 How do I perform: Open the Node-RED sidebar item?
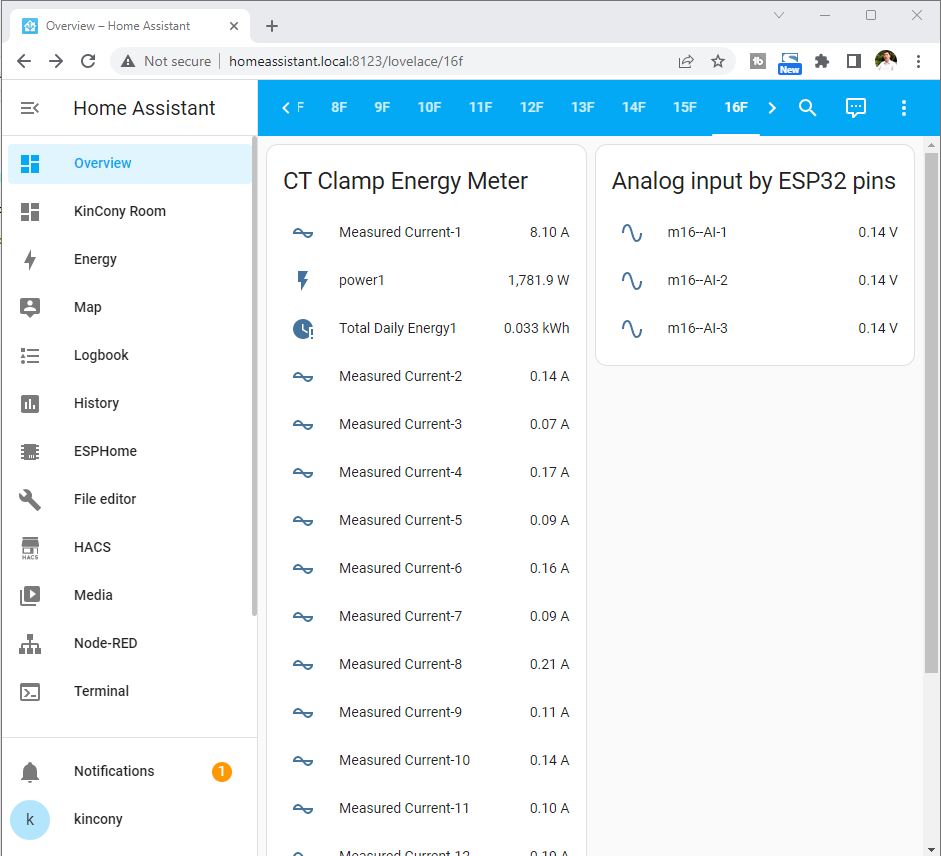[x=105, y=643]
